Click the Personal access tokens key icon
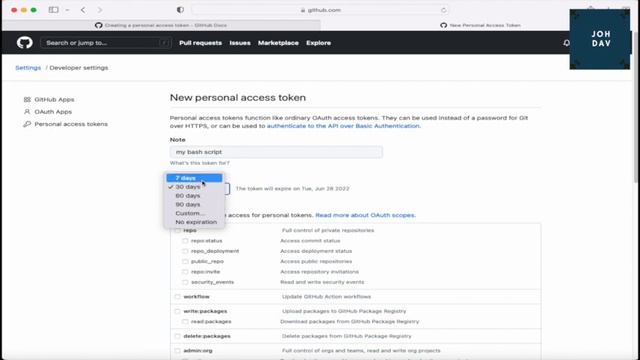The width and height of the screenshot is (640, 360). 27,124
